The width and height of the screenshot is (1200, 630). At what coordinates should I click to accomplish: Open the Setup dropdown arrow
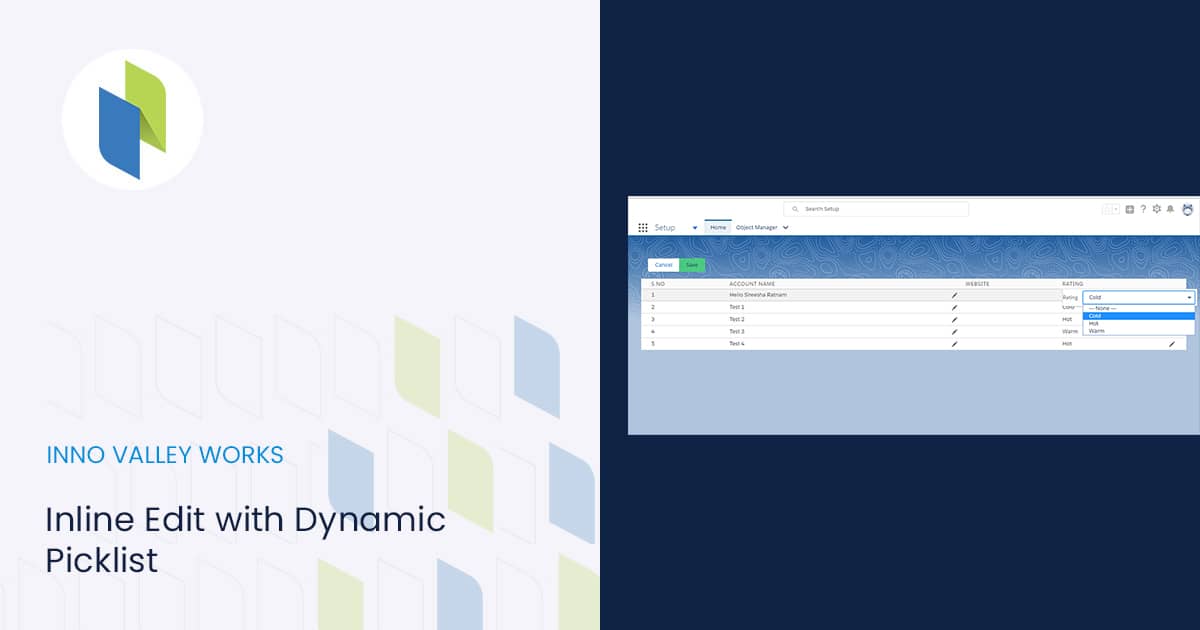(x=695, y=228)
